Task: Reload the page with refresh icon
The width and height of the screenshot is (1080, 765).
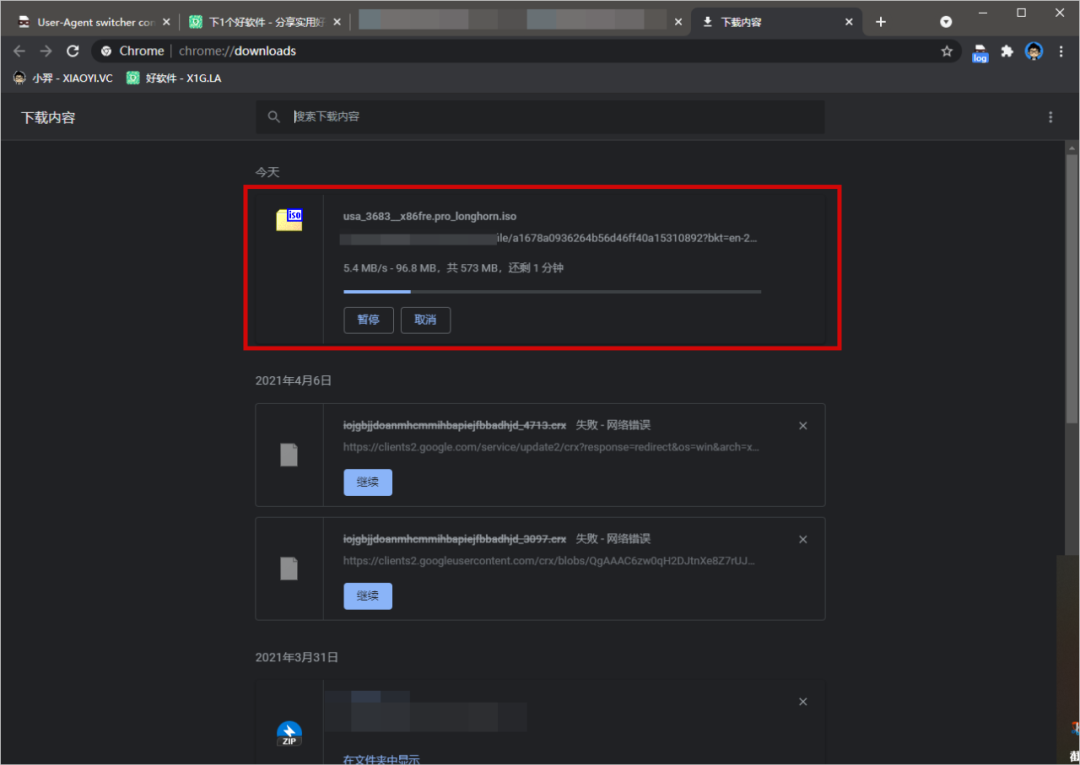Action: point(72,51)
